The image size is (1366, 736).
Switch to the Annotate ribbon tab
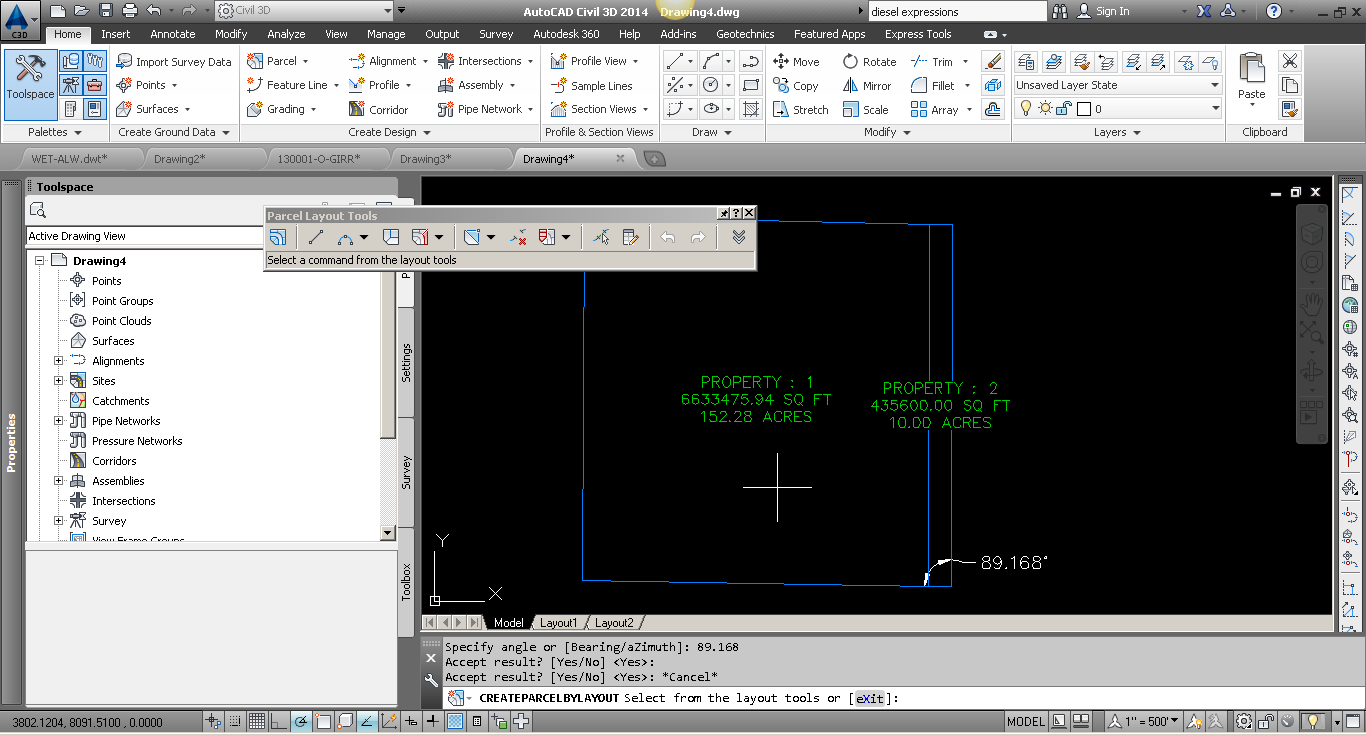click(173, 34)
